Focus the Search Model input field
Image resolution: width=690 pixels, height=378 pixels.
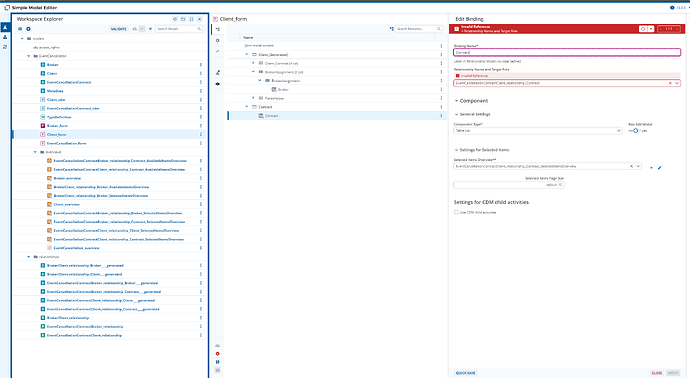pyautogui.click(x=179, y=29)
